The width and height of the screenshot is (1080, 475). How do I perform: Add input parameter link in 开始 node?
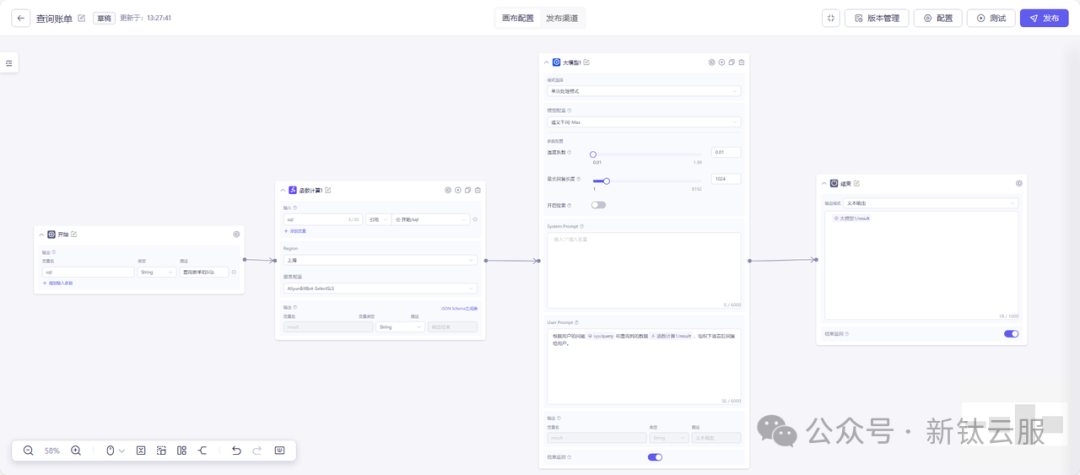point(58,283)
